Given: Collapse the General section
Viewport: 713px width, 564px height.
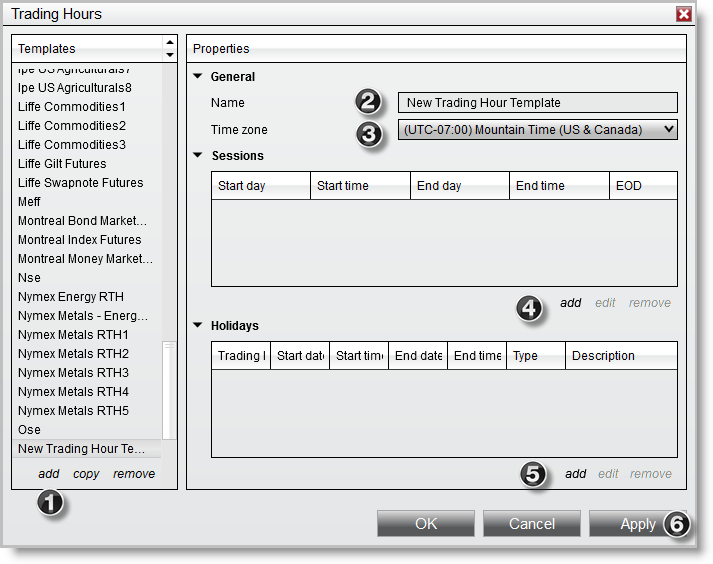Looking at the screenshot, I should [x=198, y=77].
